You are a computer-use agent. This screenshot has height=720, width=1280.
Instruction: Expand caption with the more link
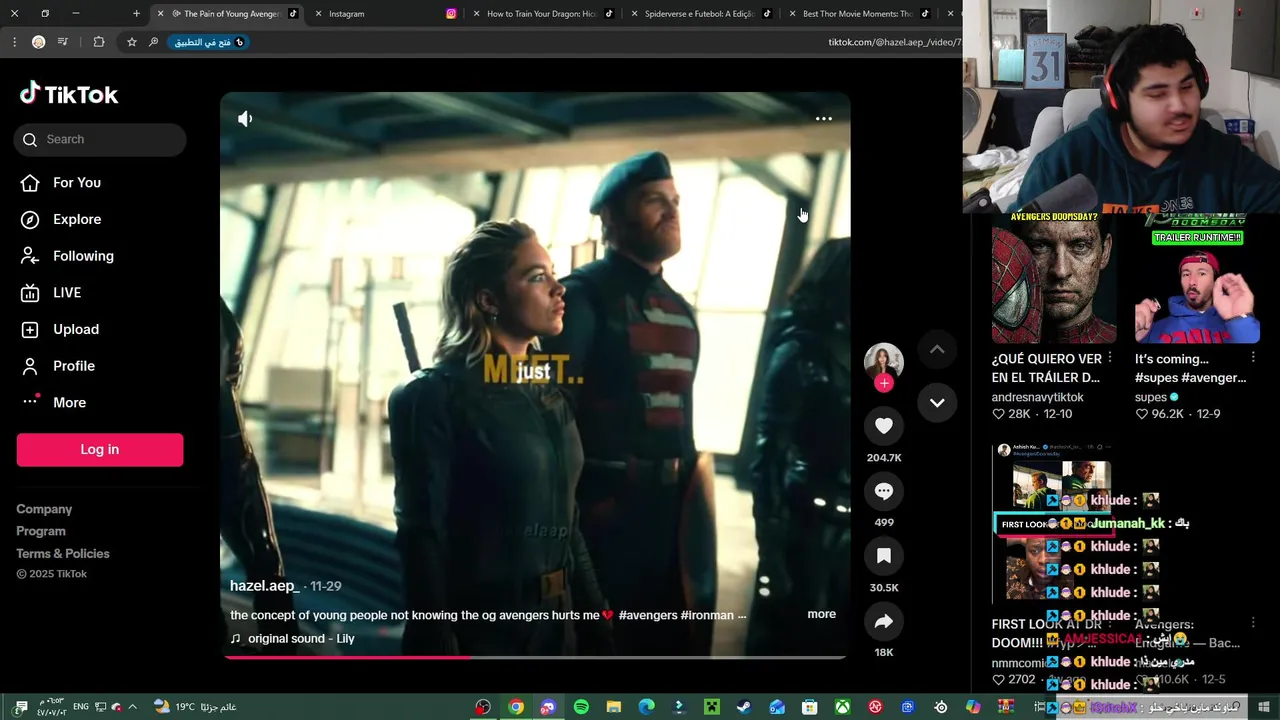(821, 614)
